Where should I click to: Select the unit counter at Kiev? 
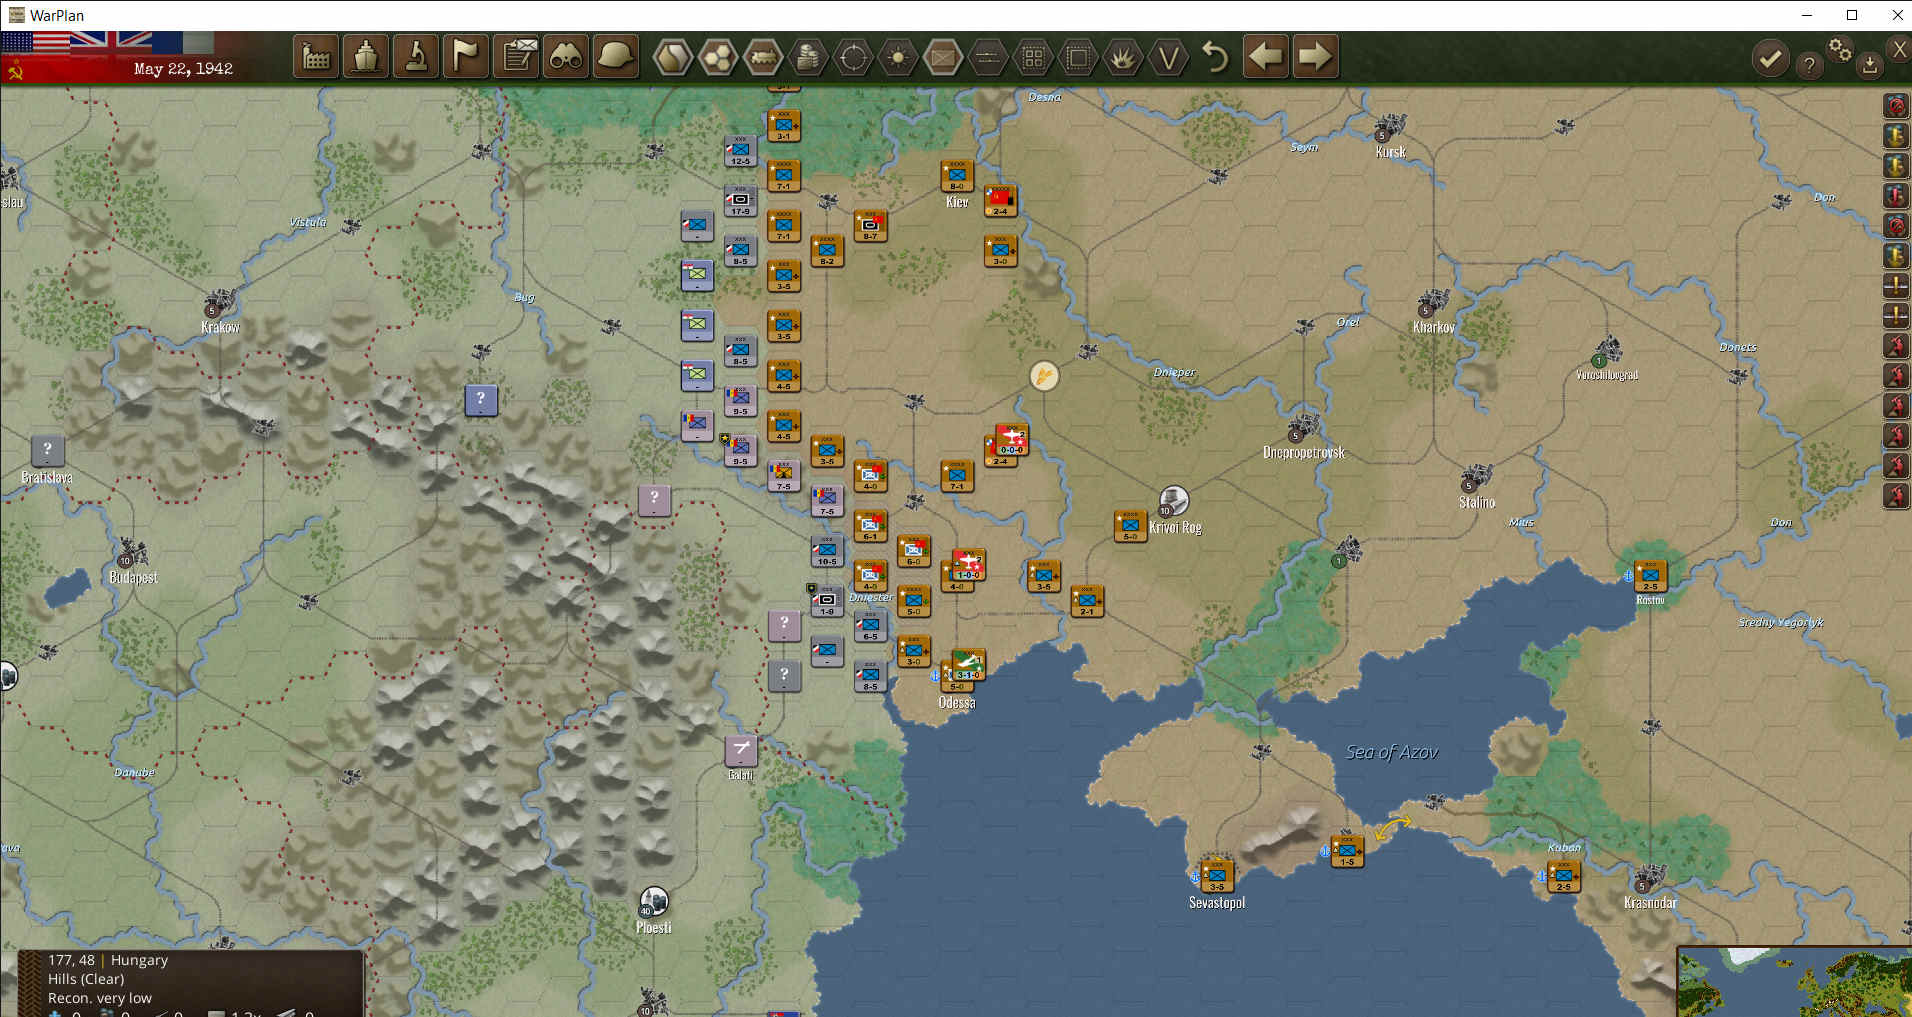point(957,176)
